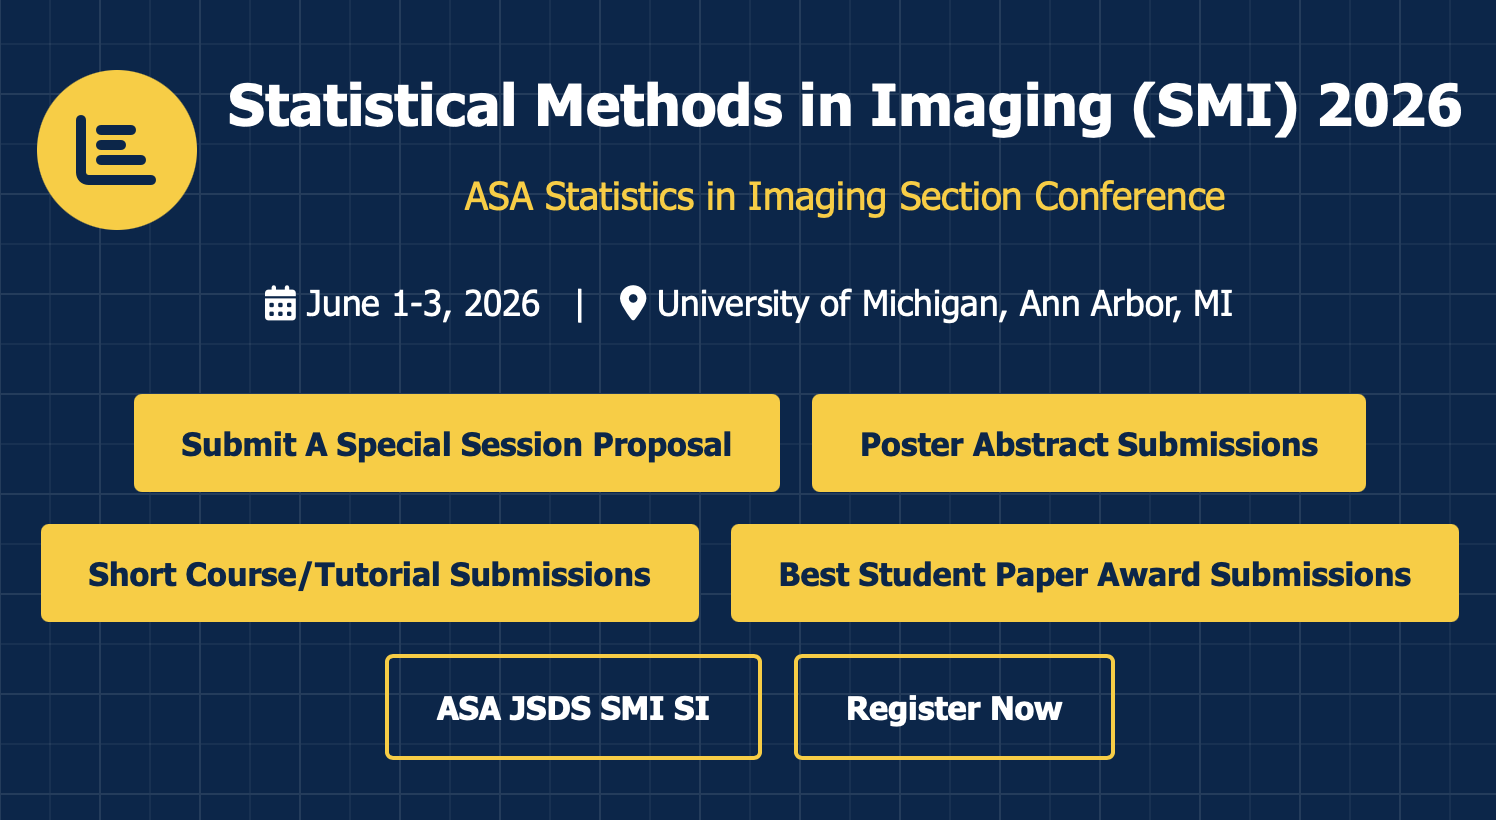The height and width of the screenshot is (820, 1496).
Task: Click the ASA Statistics in Imaging Section Conference subtitle
Action: coord(844,197)
